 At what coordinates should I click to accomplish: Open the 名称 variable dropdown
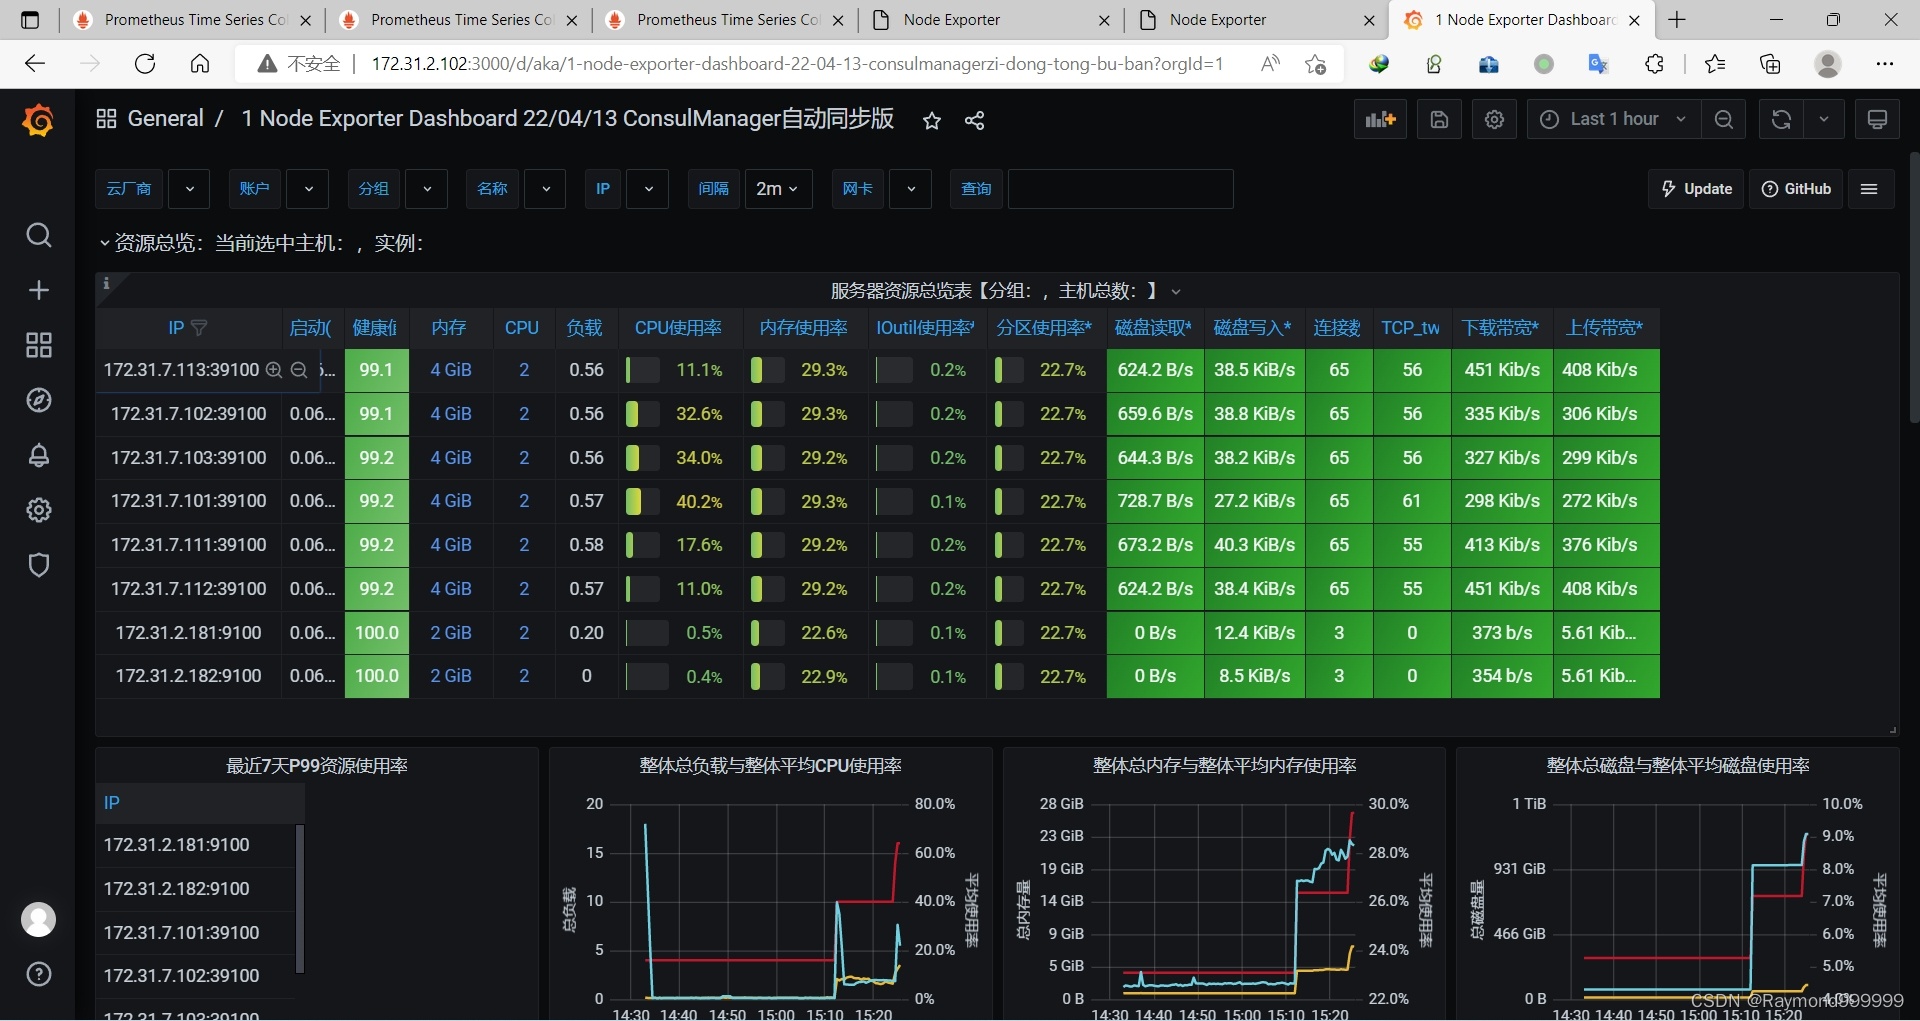tap(545, 189)
